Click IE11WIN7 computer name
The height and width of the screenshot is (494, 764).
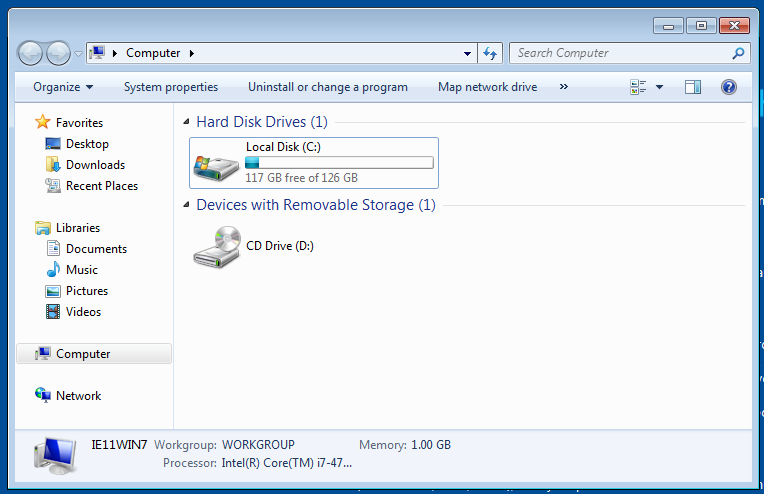pyautogui.click(x=119, y=445)
